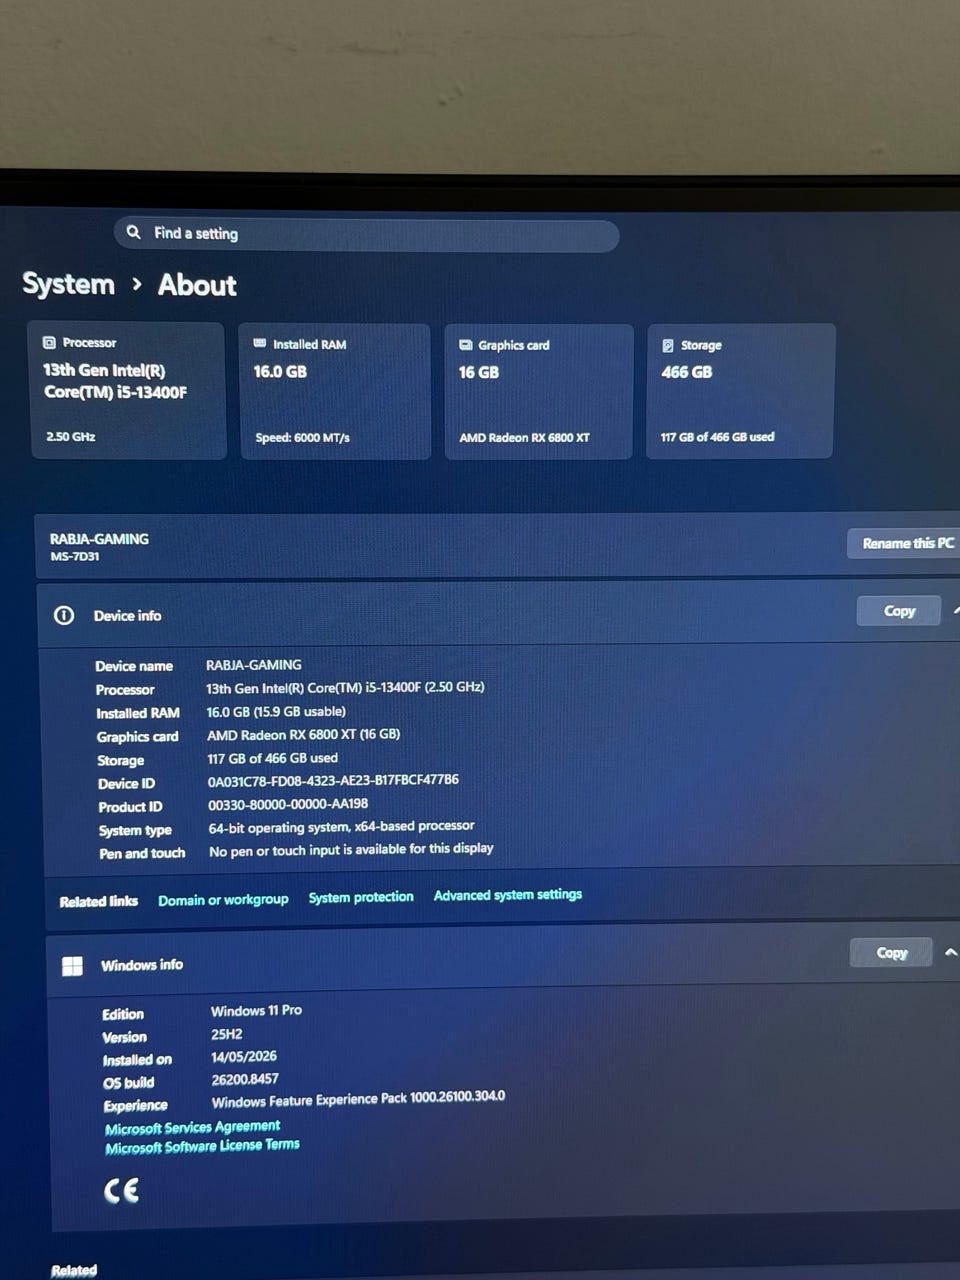Click the Storage card icon
Screen dimensions: 960x1280
click(x=668, y=345)
